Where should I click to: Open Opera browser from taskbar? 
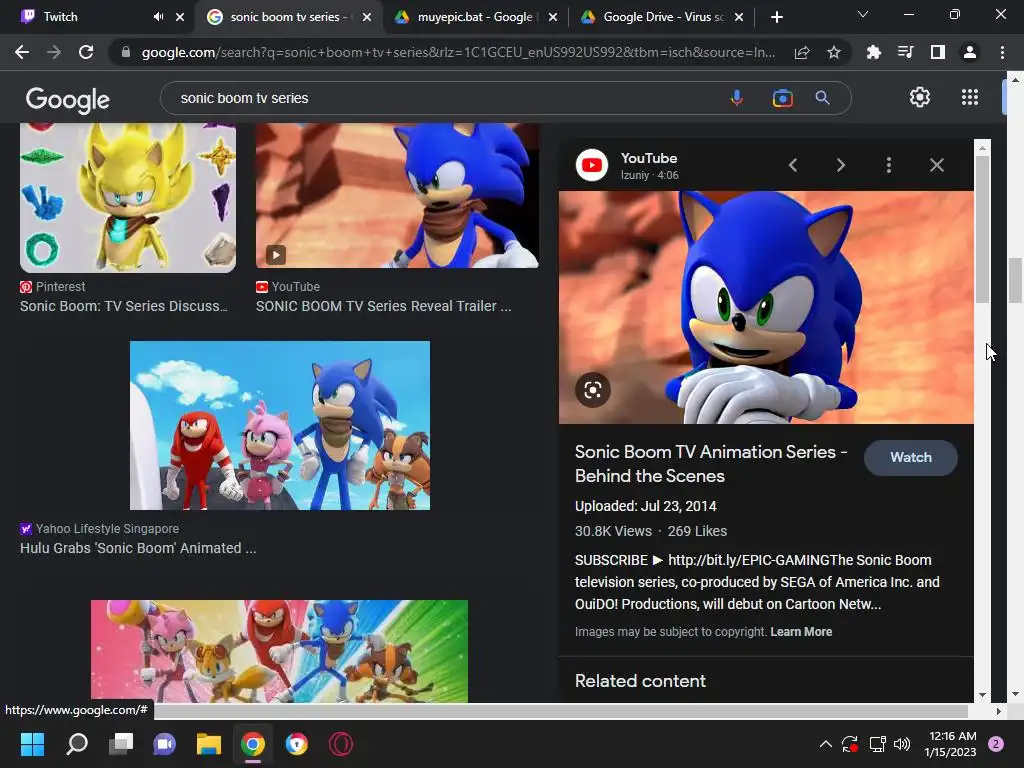(x=341, y=744)
